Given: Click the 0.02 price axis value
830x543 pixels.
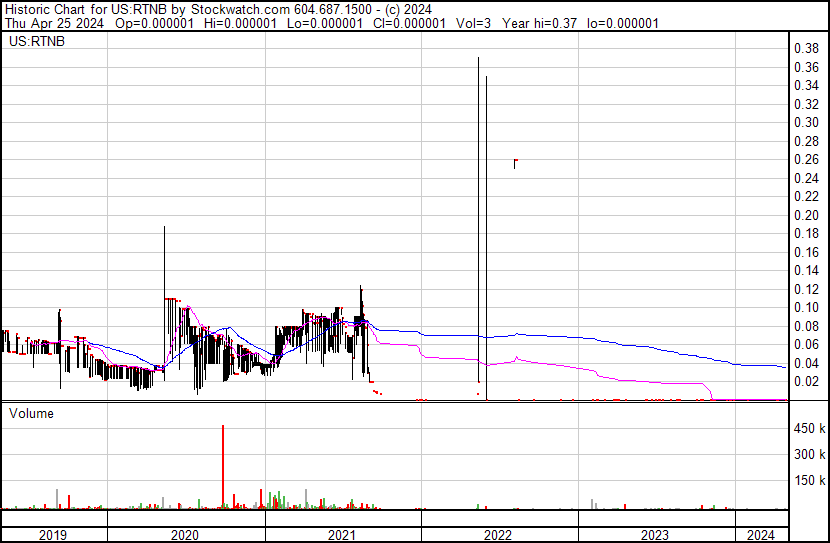Looking at the screenshot, I should pyautogui.click(x=806, y=382).
